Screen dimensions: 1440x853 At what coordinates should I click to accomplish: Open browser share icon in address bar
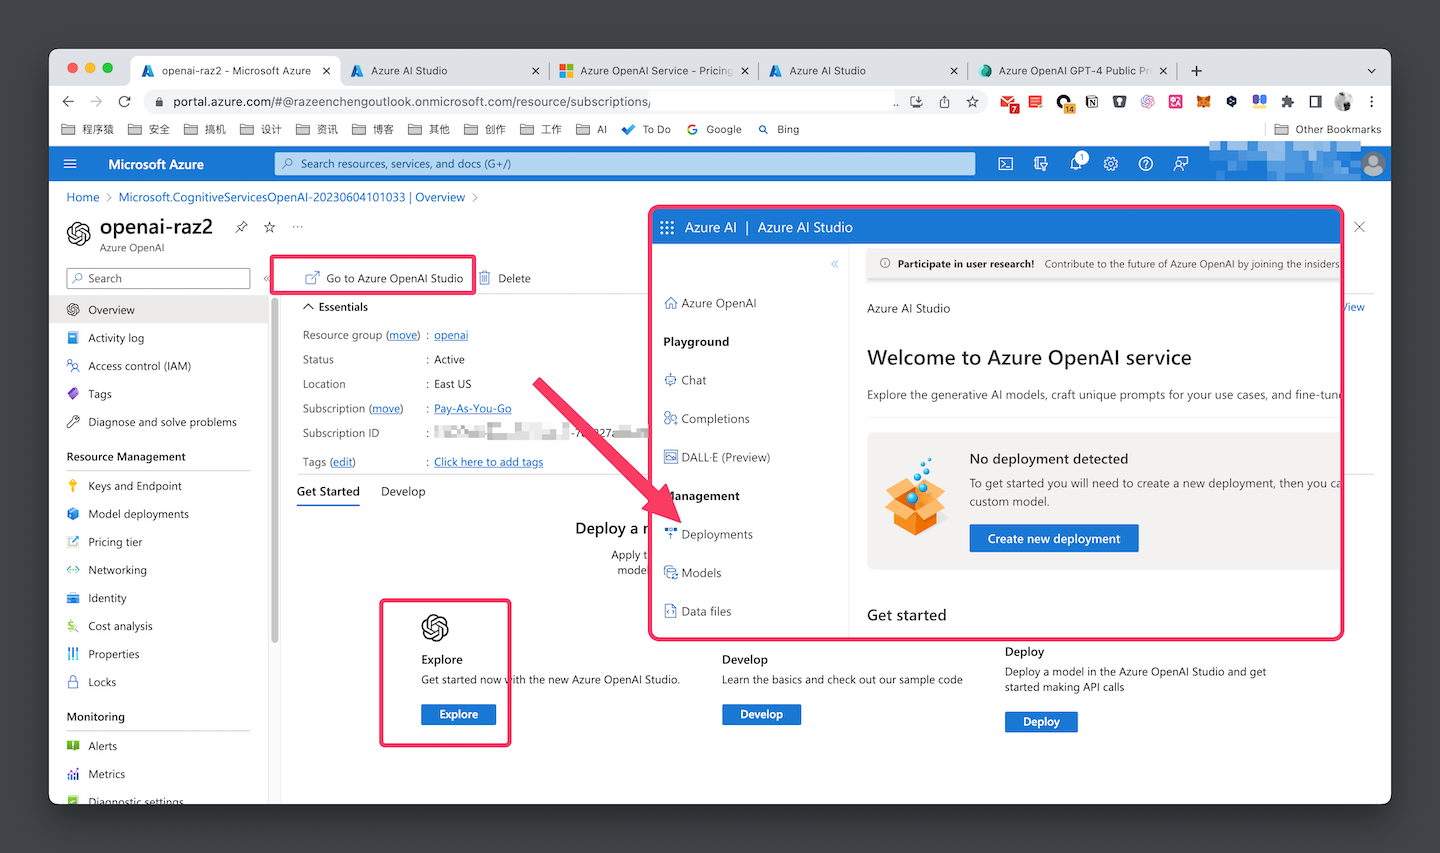[x=944, y=101]
